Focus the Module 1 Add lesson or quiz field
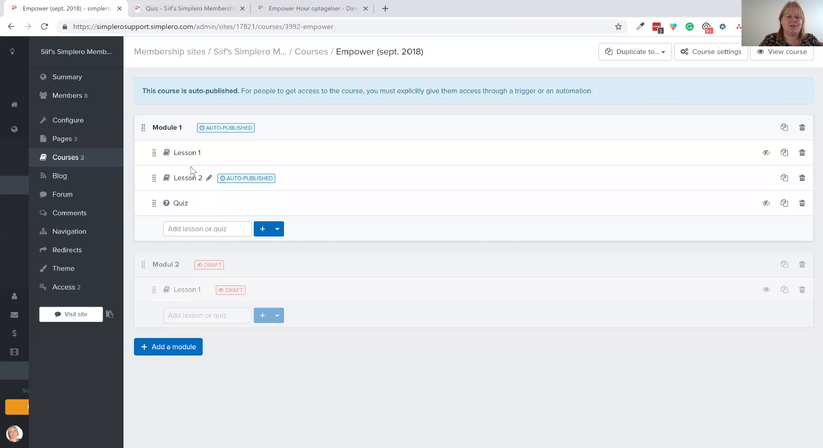The height and width of the screenshot is (448, 823). coord(207,229)
